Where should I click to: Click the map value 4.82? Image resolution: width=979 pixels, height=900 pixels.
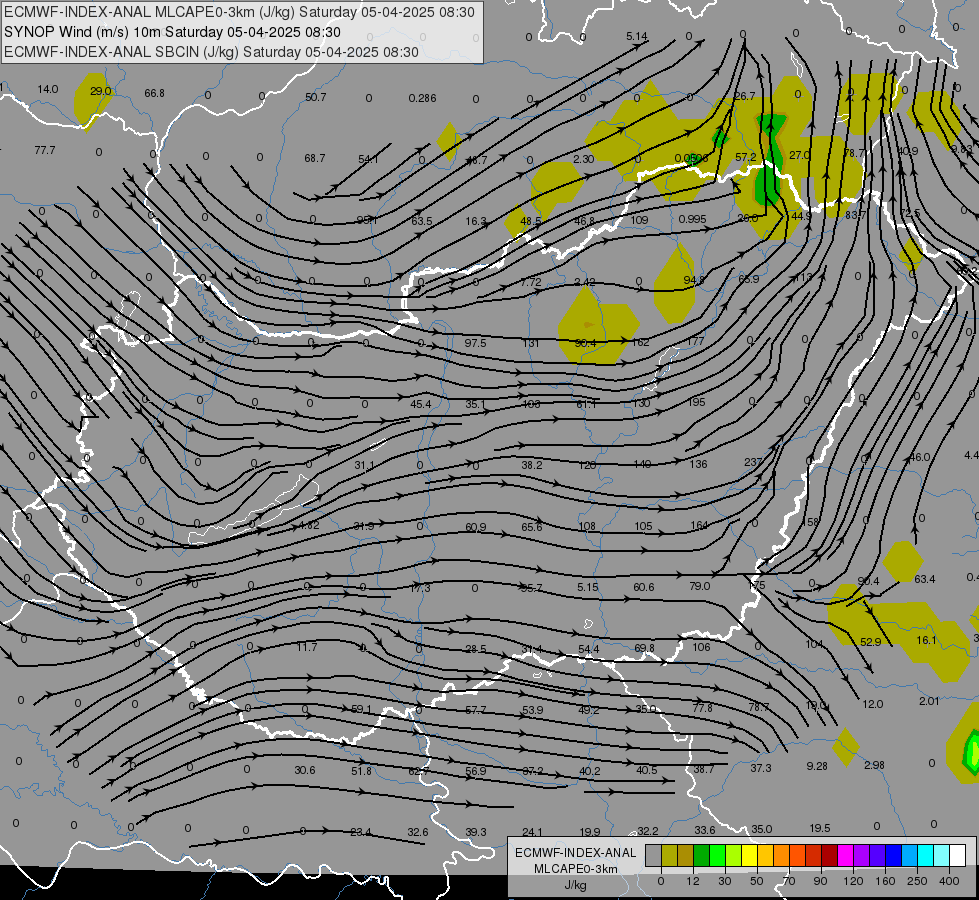coord(309,525)
